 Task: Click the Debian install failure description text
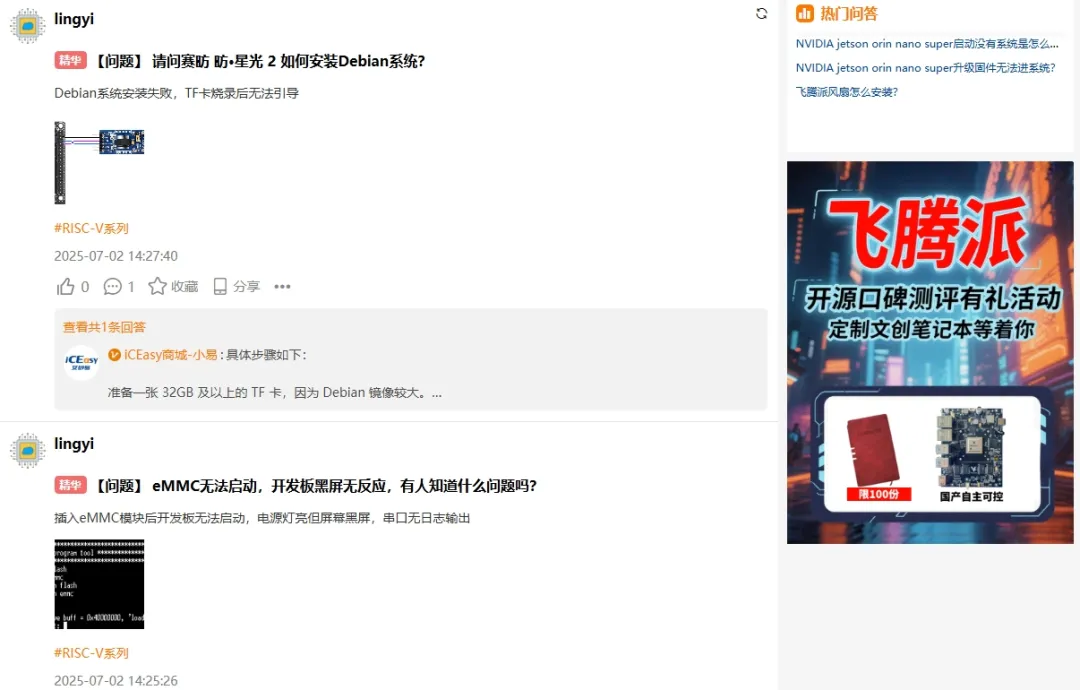pyautogui.click(x=176, y=93)
